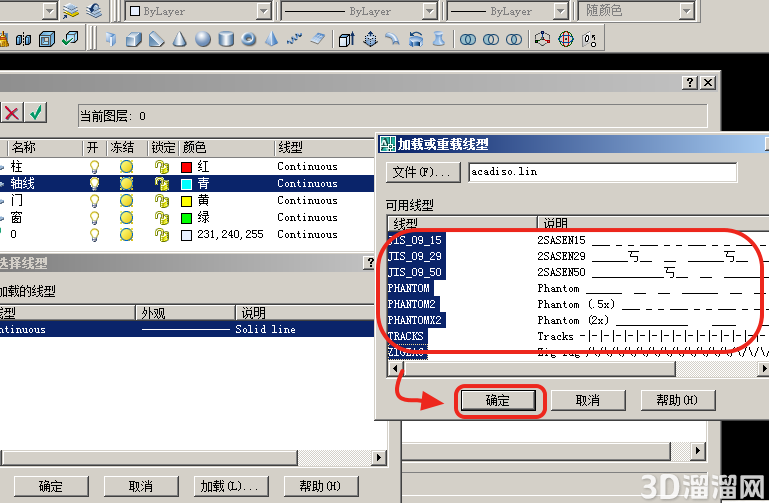Toggle on/off bulb for layer 柱
The image size is (769, 503).
point(94,167)
